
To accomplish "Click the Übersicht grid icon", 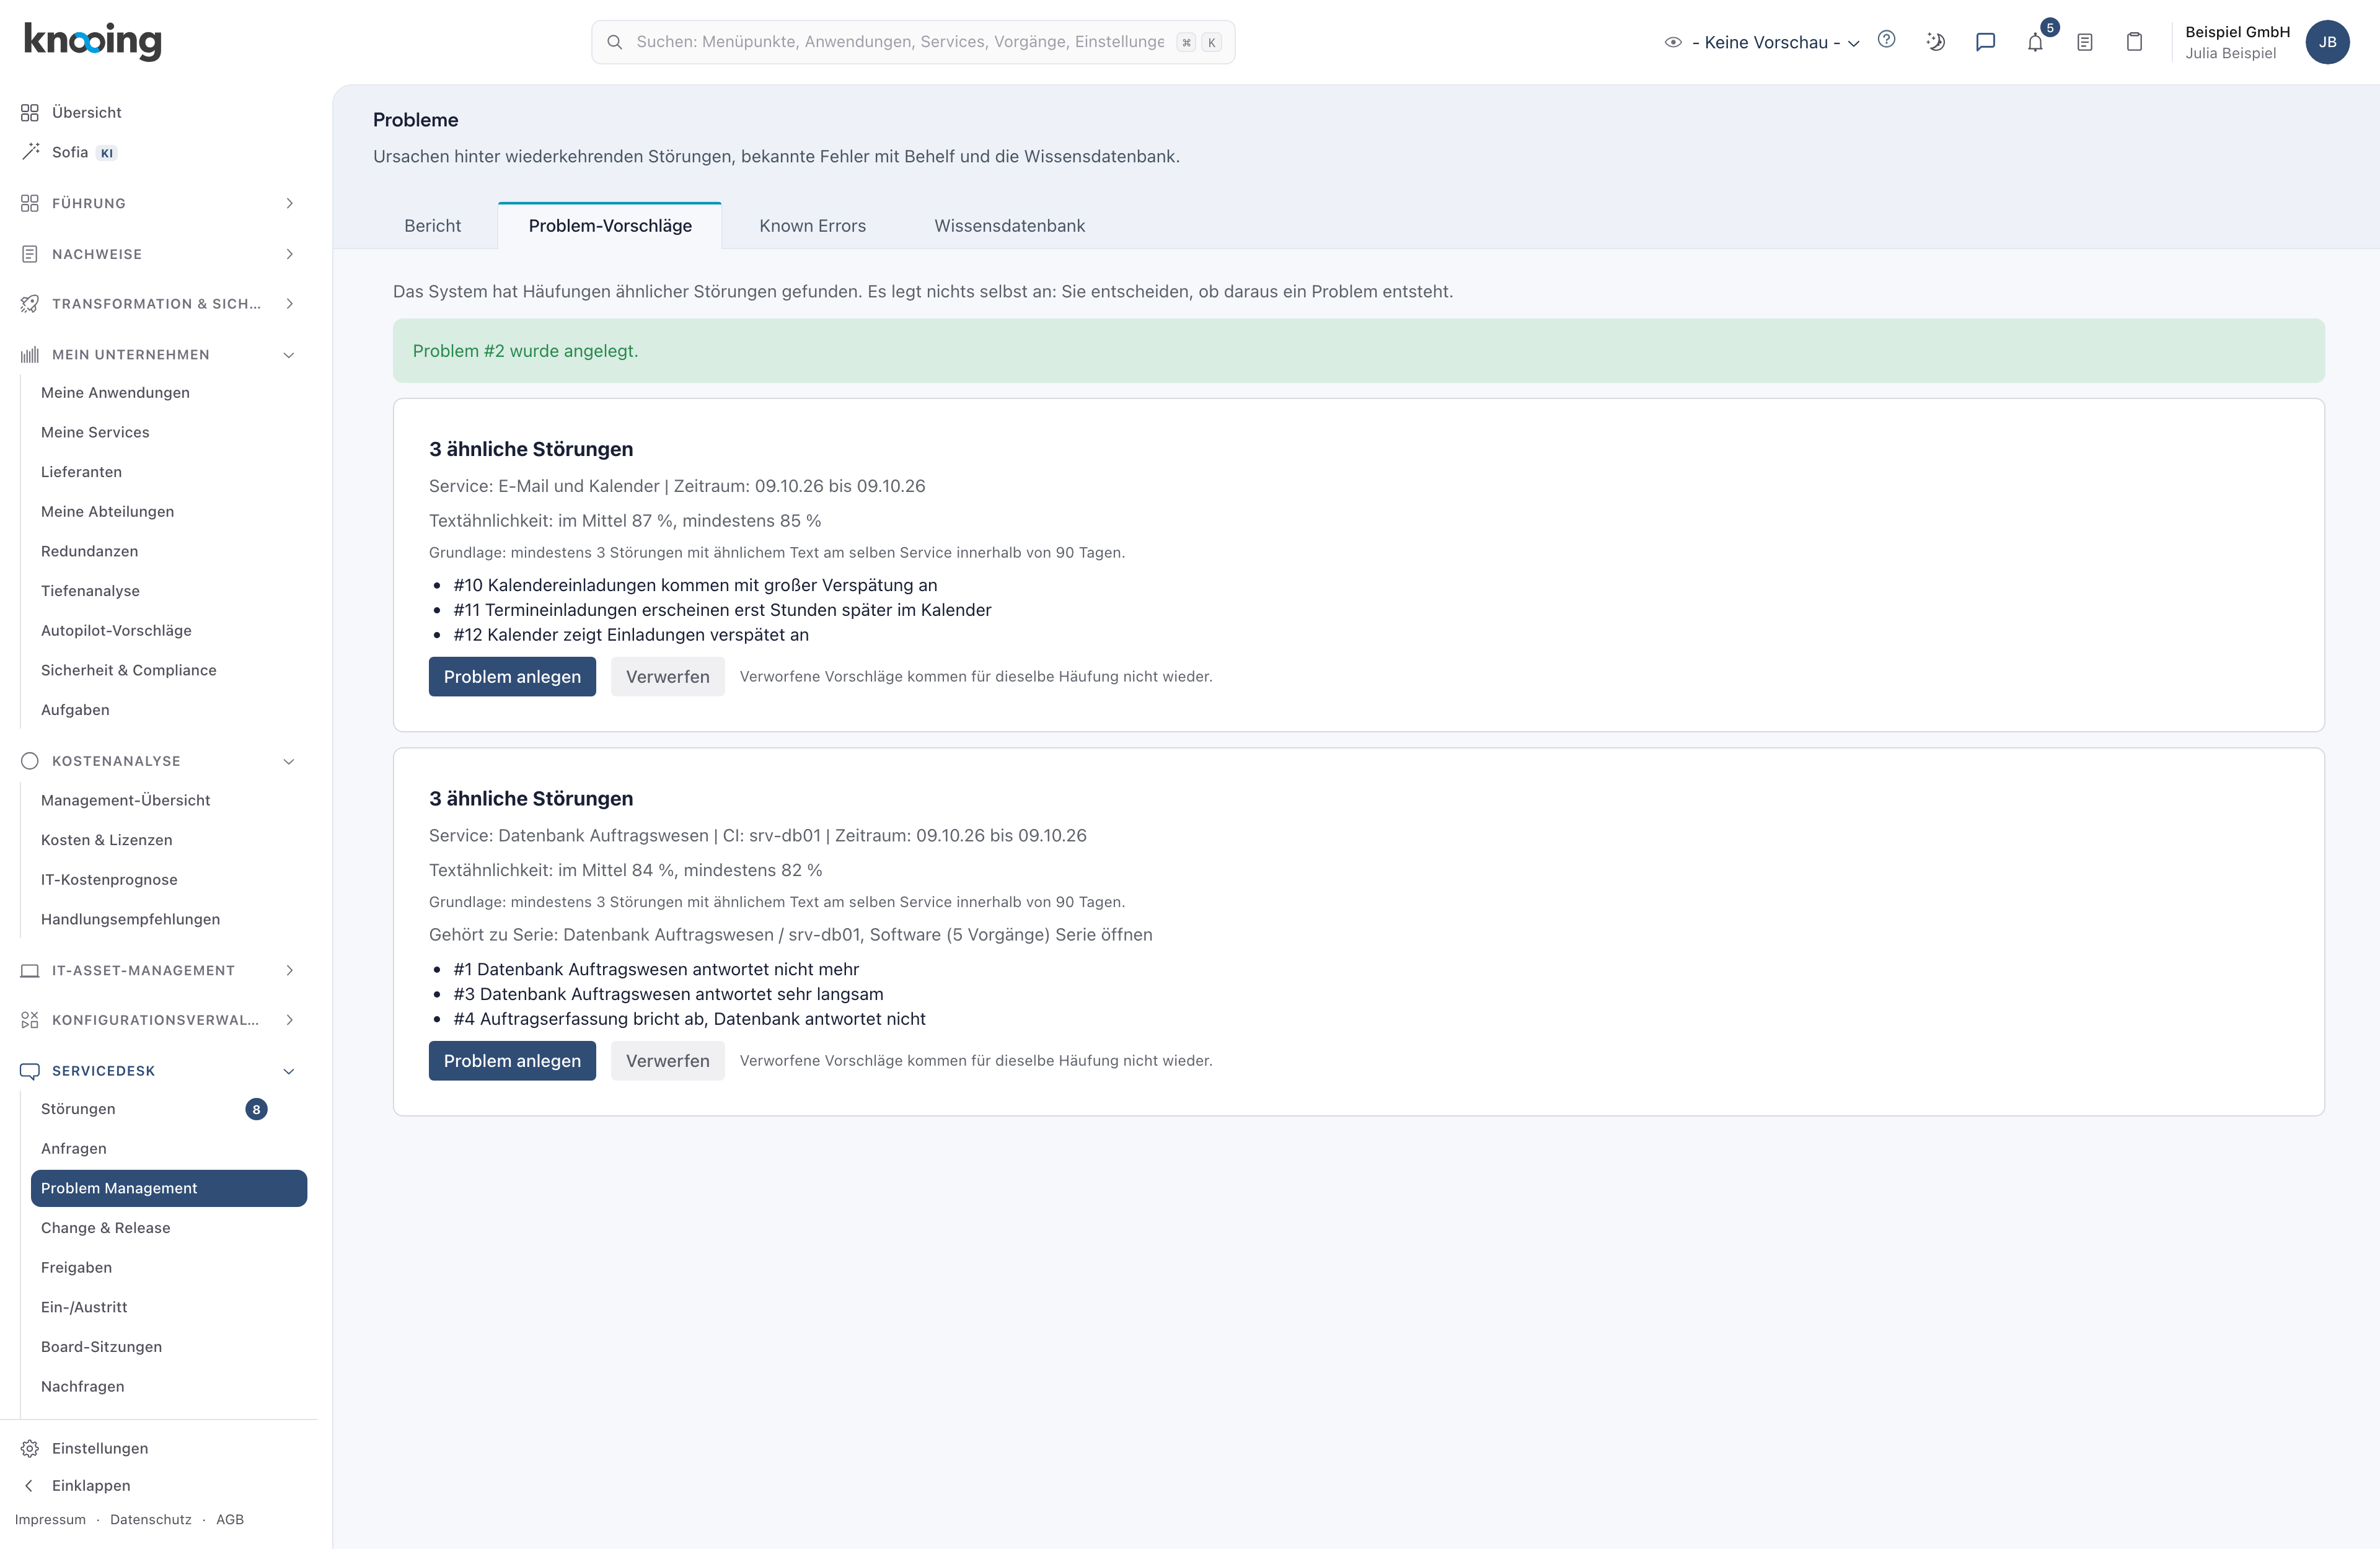I will tap(30, 112).
